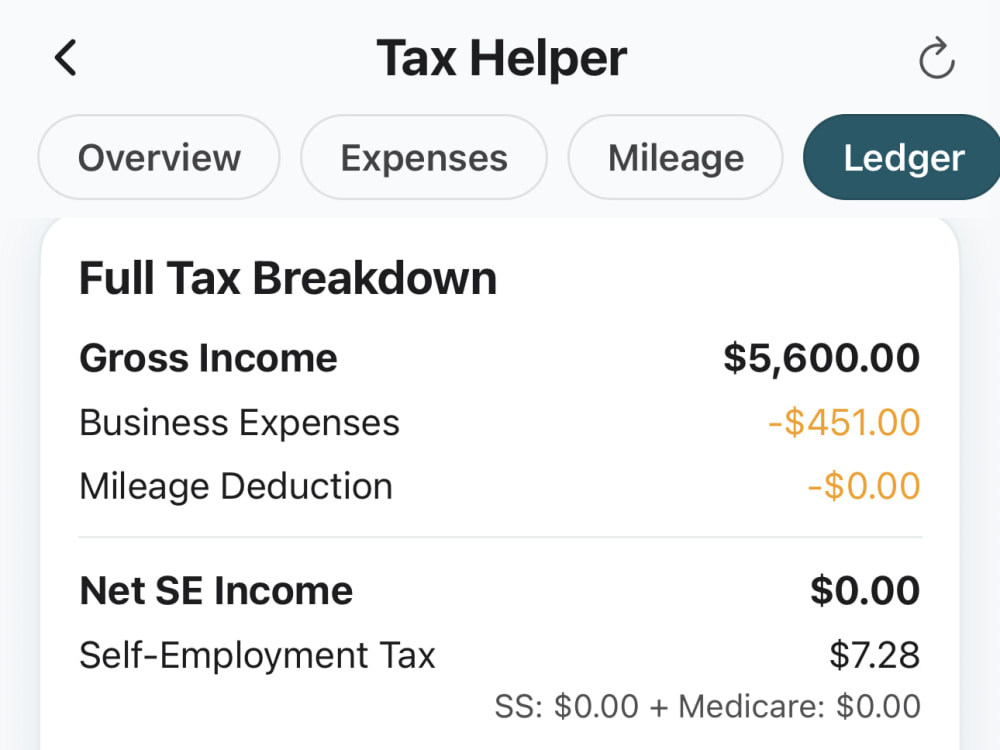This screenshot has height=750, width=1000.
Task: Select the Gross Income label
Action: tap(208, 358)
